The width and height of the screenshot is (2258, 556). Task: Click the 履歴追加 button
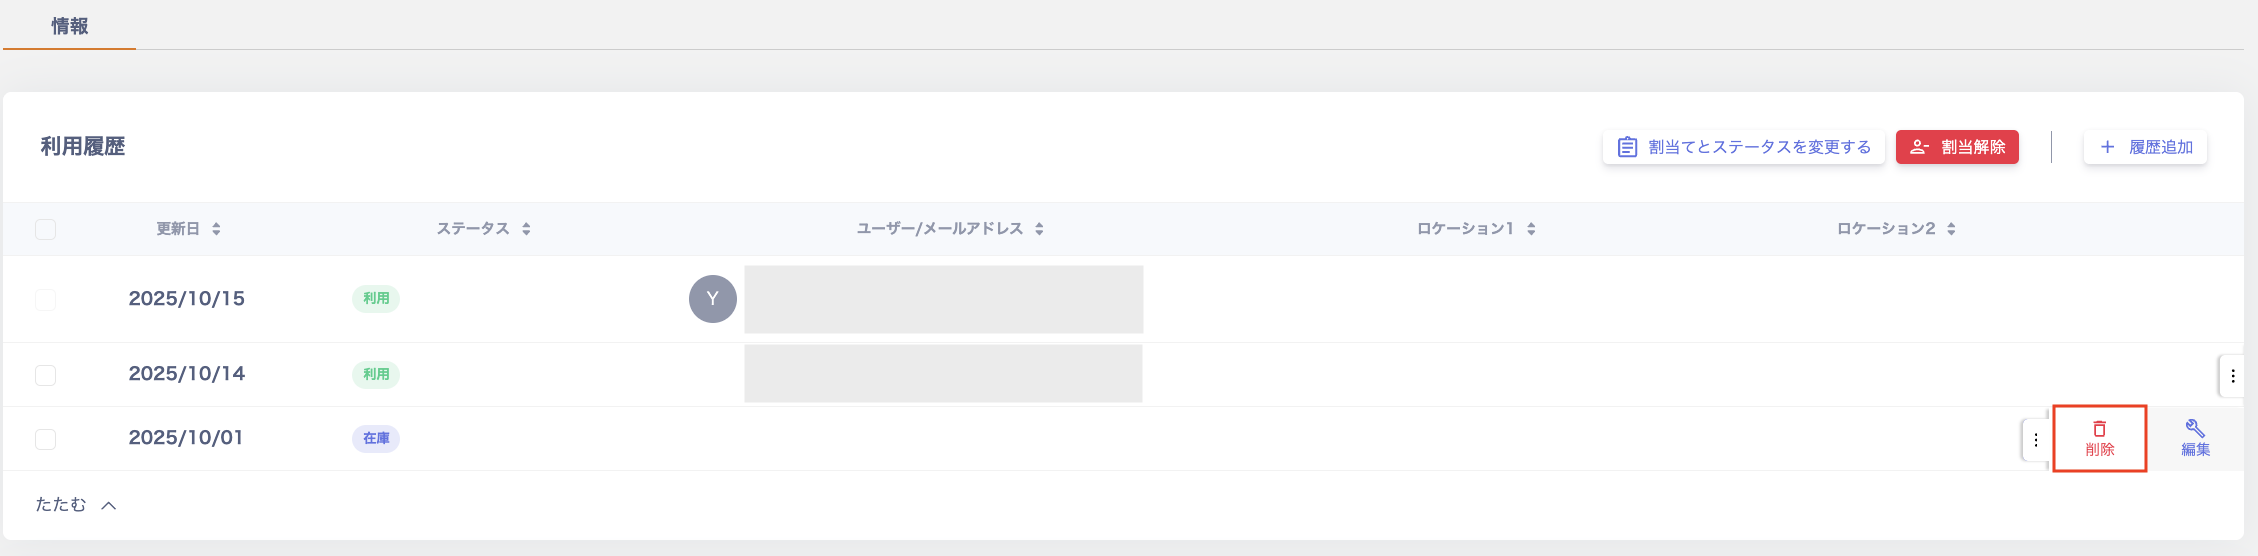(x=2145, y=147)
